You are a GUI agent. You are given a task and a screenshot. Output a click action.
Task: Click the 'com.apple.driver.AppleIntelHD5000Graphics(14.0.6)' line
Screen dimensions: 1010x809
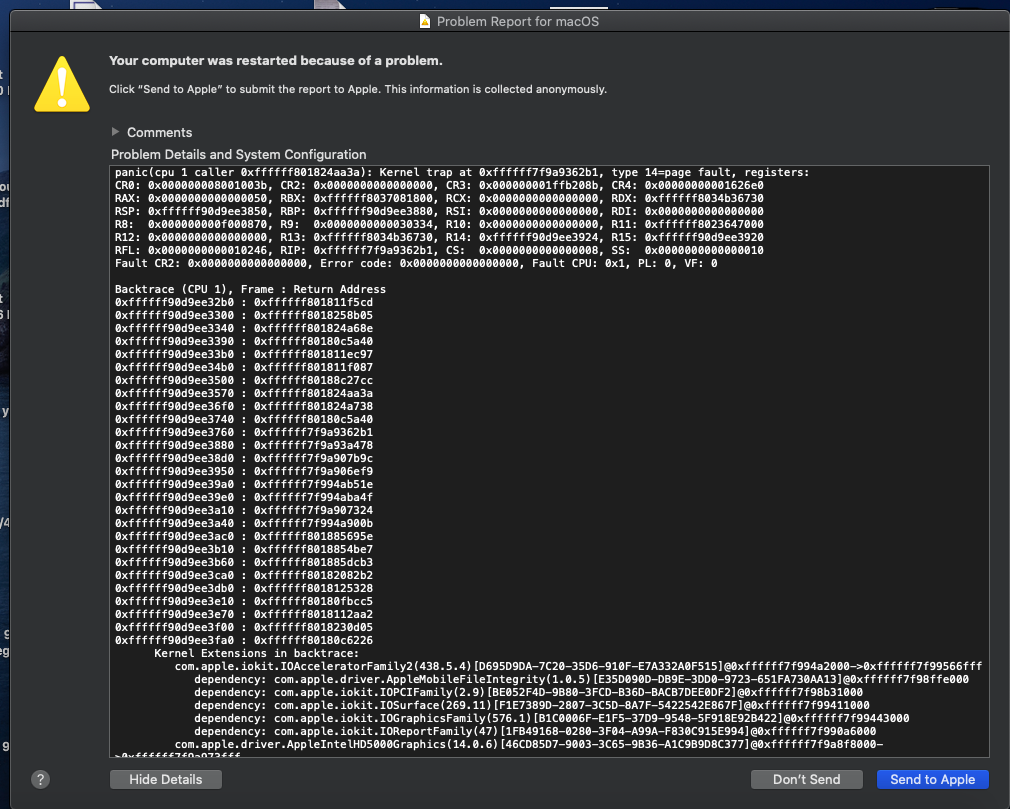click(x=529, y=745)
